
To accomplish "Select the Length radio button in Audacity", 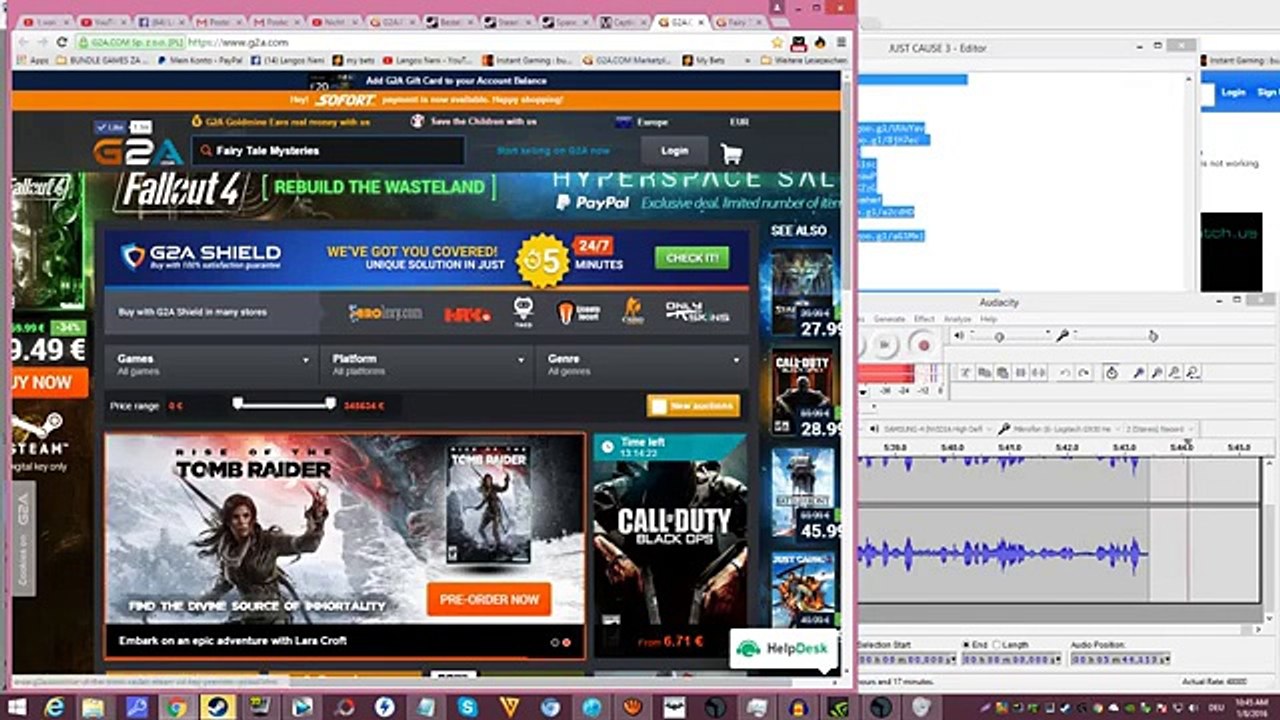I will [997, 645].
